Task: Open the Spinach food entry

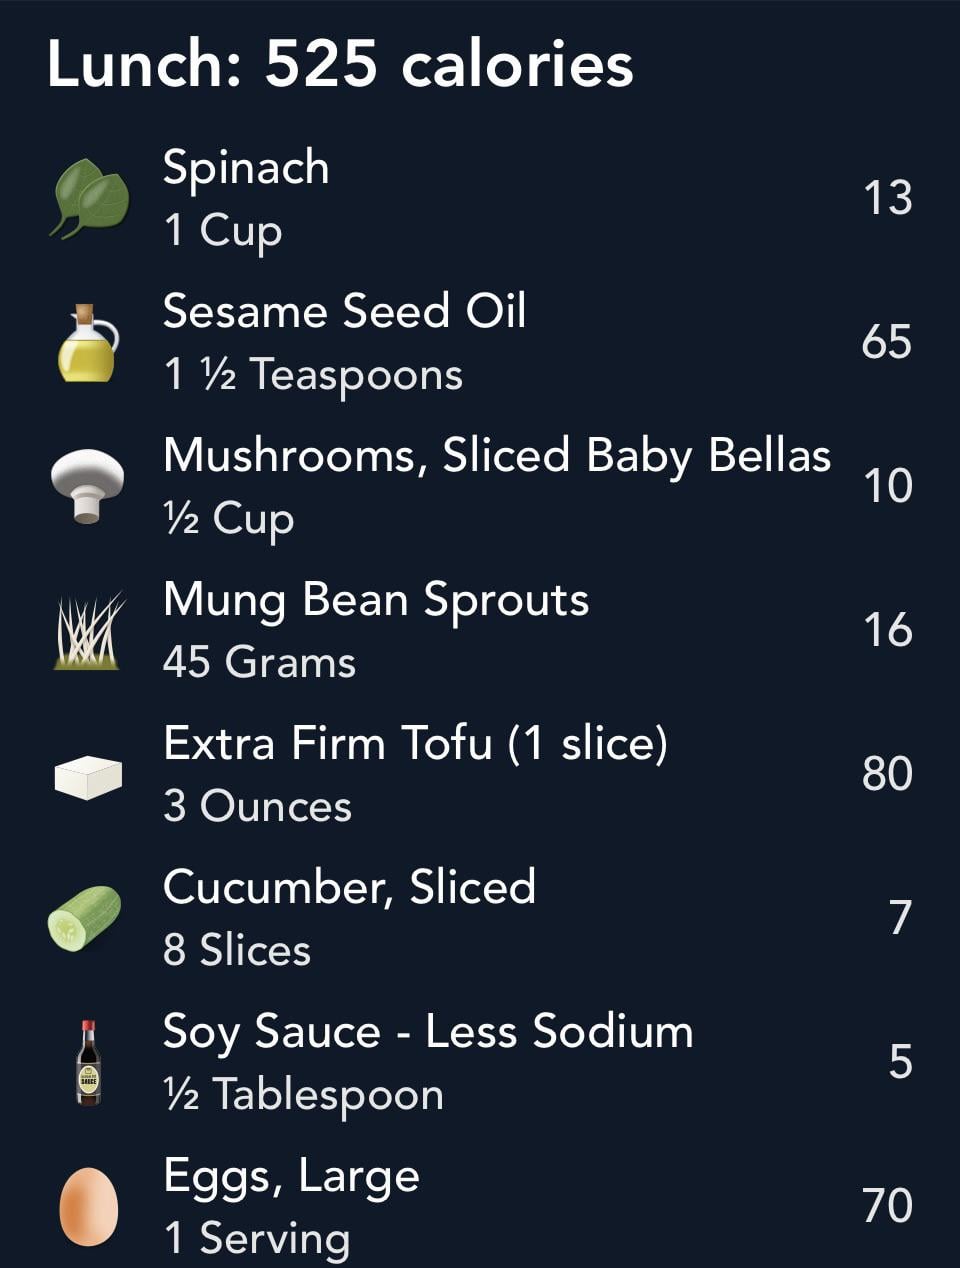Action: point(480,198)
